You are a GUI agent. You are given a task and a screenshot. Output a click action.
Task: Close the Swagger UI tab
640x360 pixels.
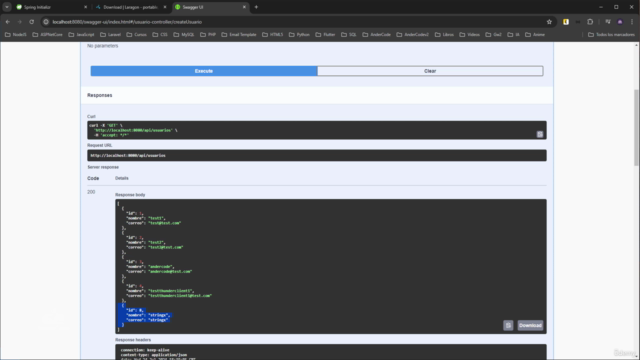244,7
